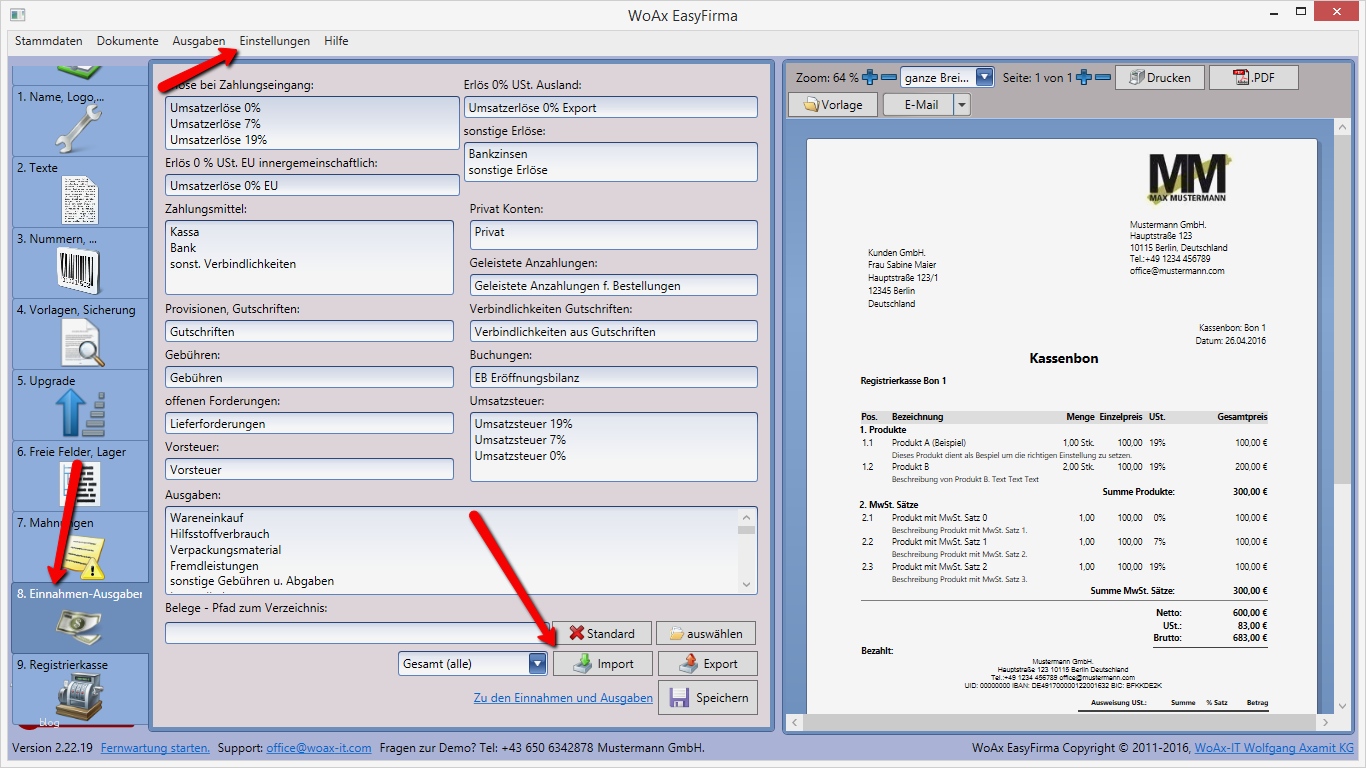Viewport: 1366px width, 768px height.
Task: Click the 'Umsatzerlöse 0% Export' field
Action: click(611, 107)
